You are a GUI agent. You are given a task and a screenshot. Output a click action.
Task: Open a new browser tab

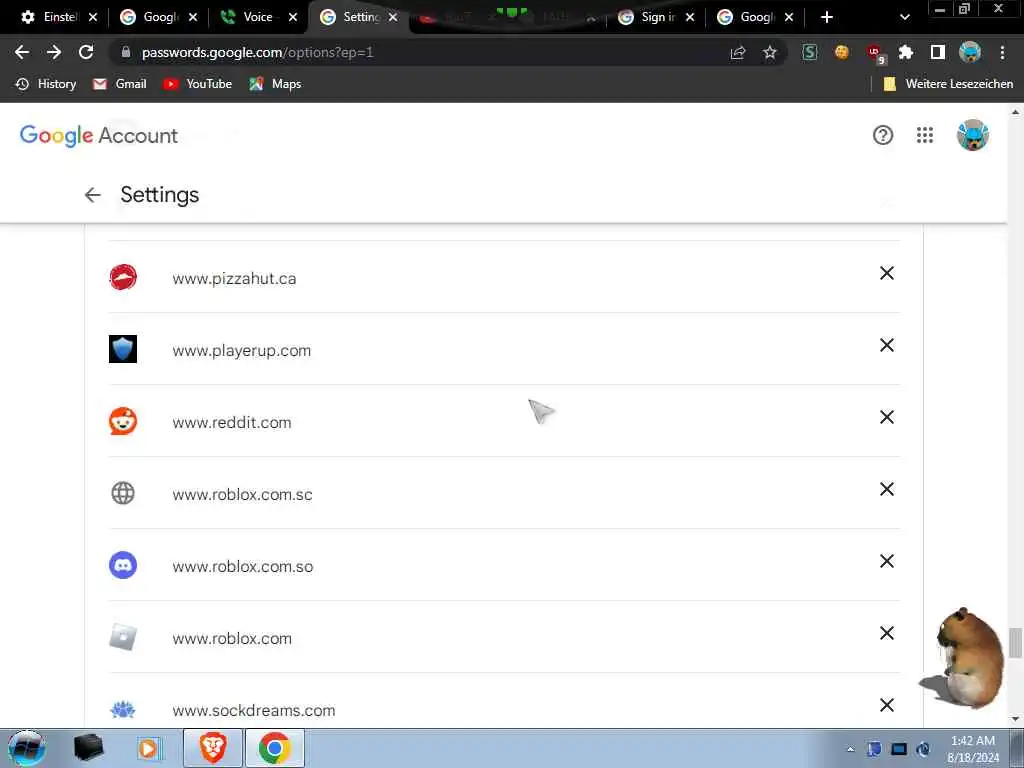click(827, 17)
